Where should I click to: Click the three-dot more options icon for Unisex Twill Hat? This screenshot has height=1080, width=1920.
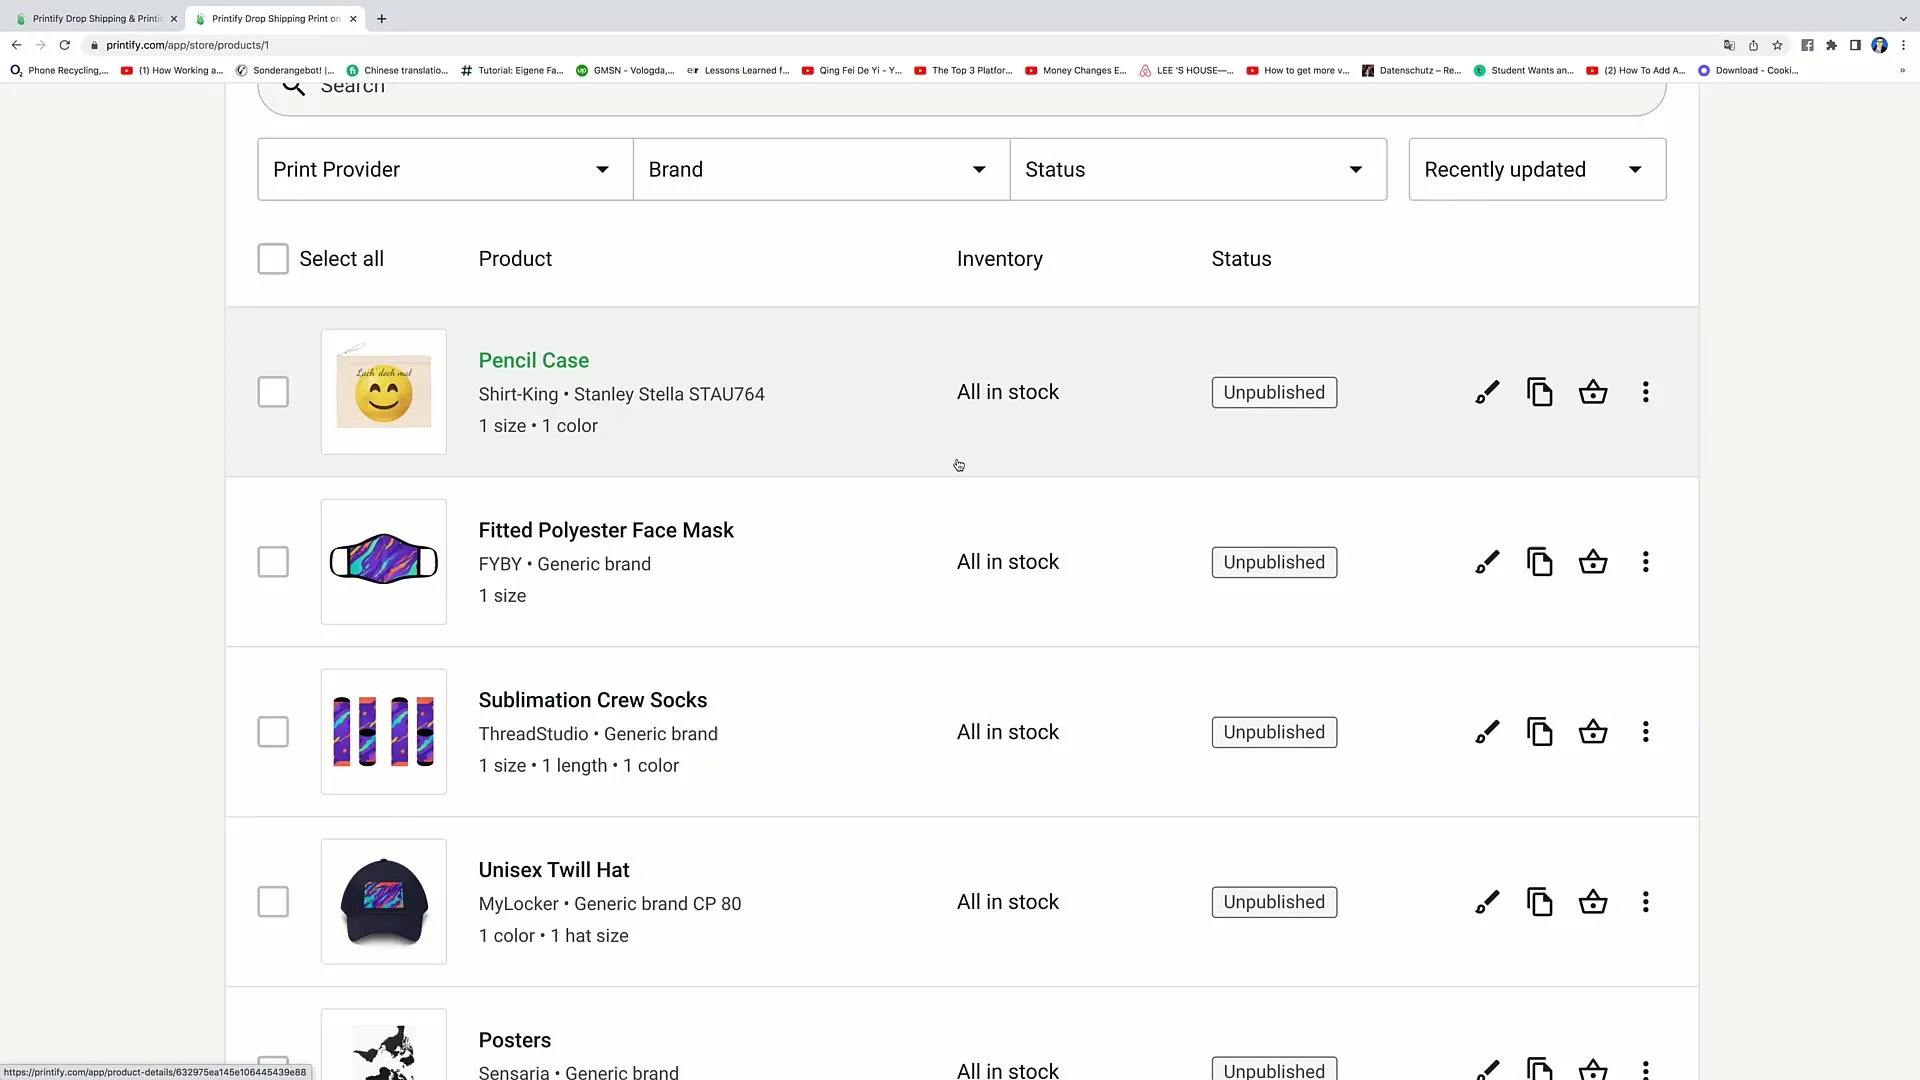coord(1647,902)
